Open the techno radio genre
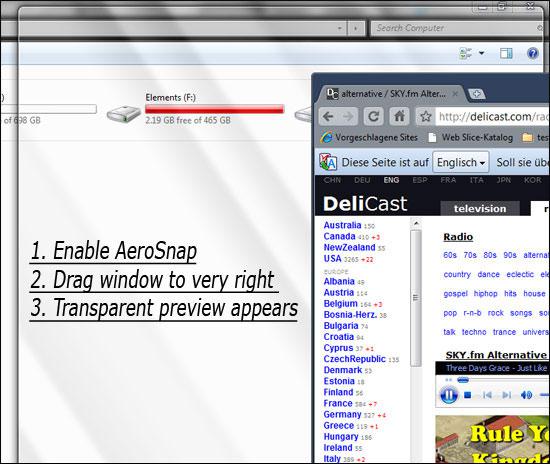The height and width of the screenshot is (464, 550). [474, 332]
